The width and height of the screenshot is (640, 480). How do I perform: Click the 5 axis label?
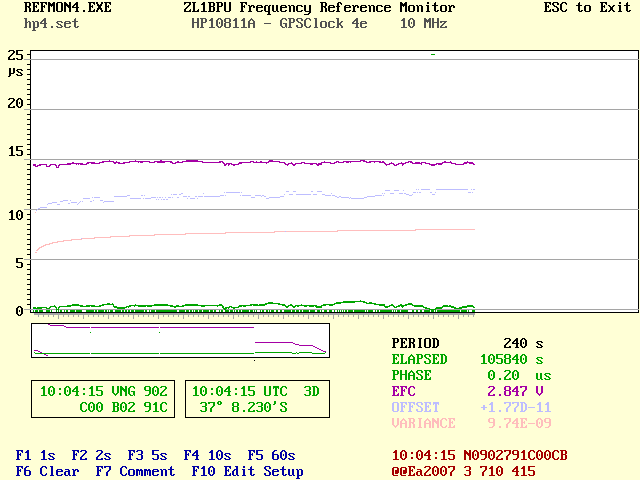click(20, 263)
